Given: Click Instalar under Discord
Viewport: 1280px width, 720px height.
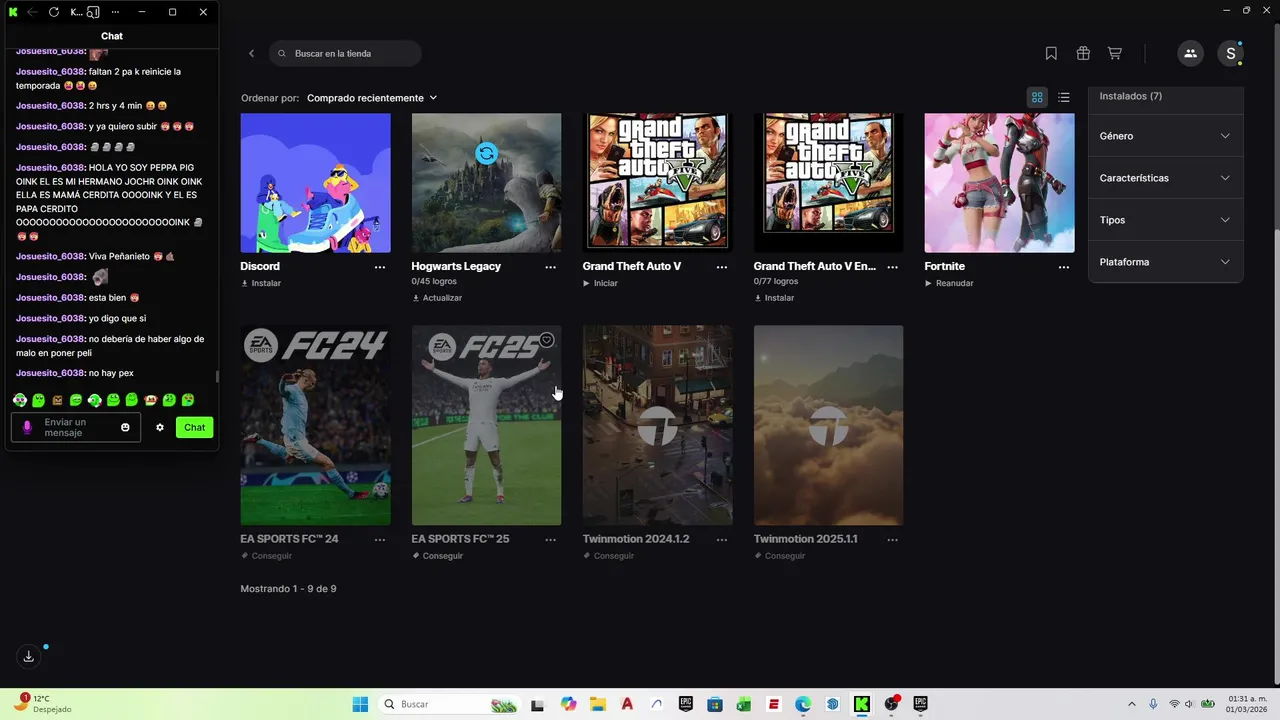Looking at the screenshot, I should [261, 283].
